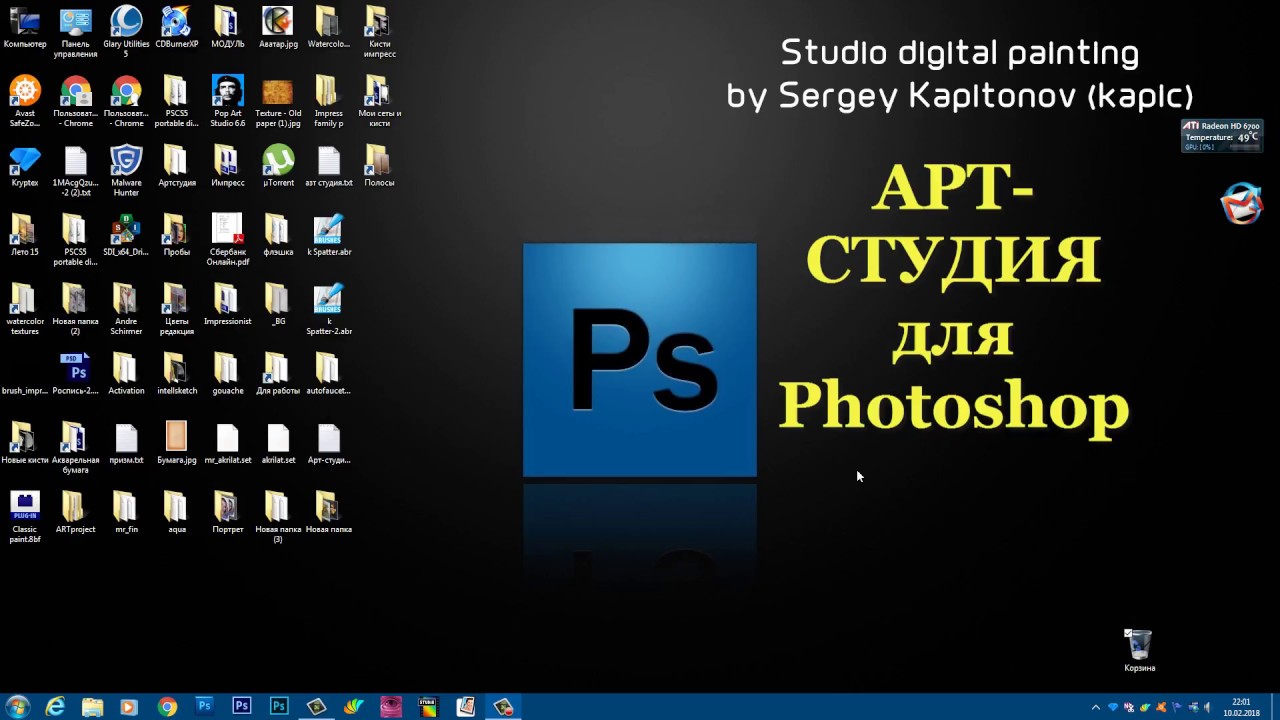Image resolution: width=1280 pixels, height=720 pixels.
Task: Select the mr_akrilat.set file
Action: click(227, 443)
